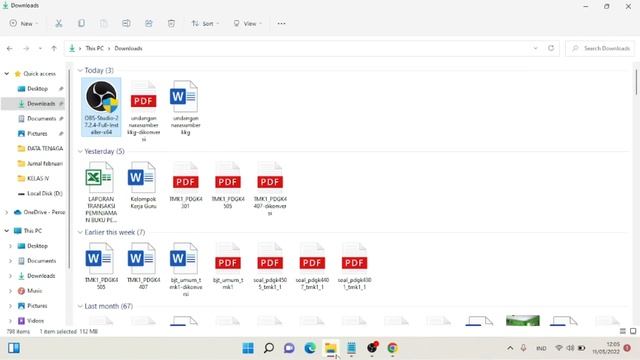Select the undangan narasumber kkg Word document

pos(185,107)
